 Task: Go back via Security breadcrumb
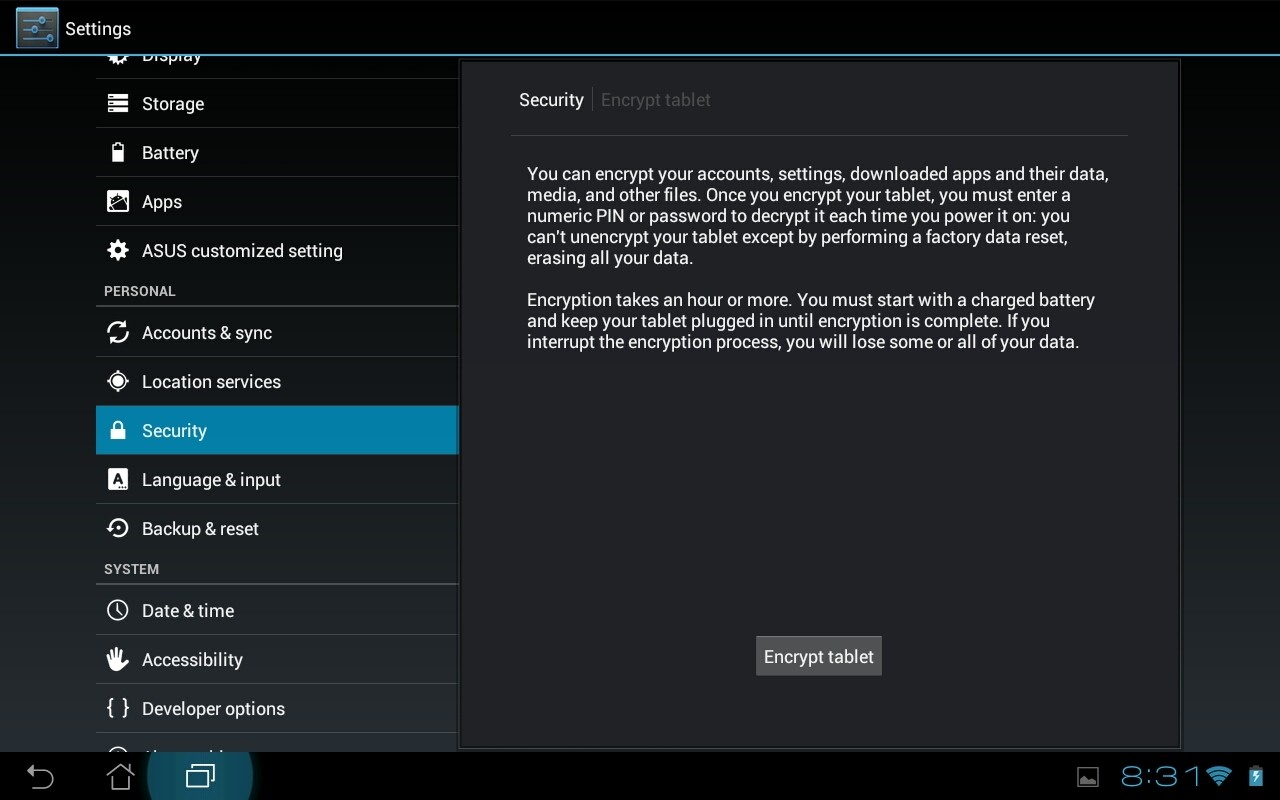551,100
